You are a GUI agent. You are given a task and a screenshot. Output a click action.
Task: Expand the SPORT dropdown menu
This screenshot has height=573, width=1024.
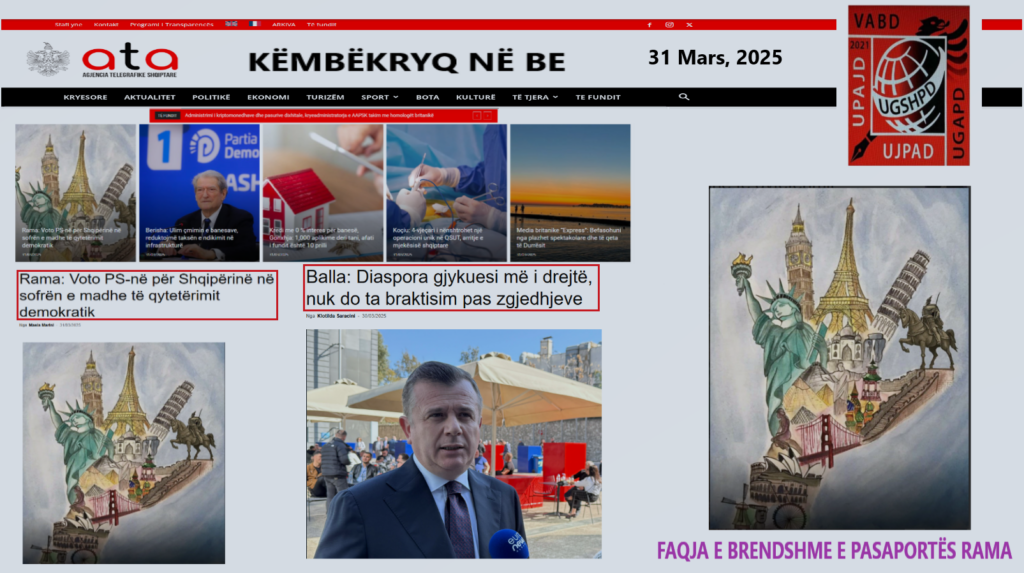[x=379, y=97]
